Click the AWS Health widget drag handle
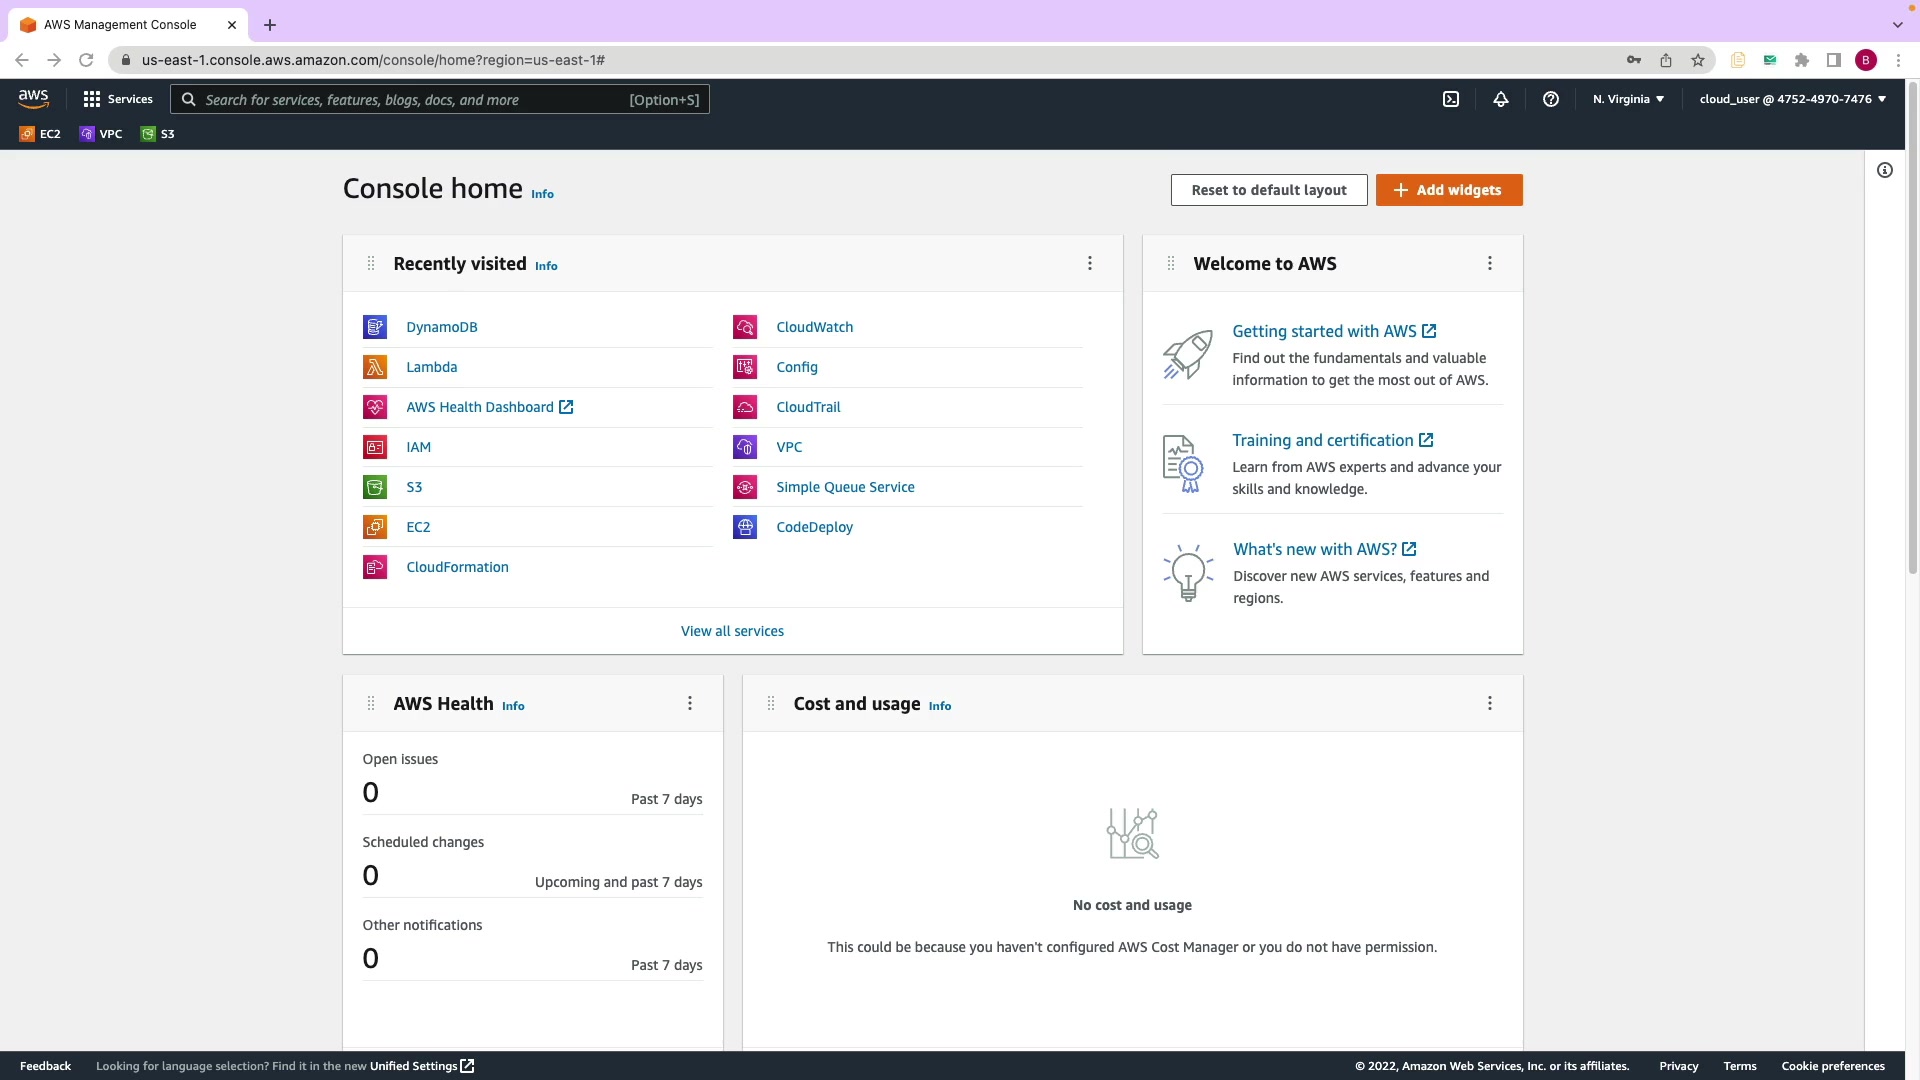This screenshot has width=1920, height=1080. [371, 703]
